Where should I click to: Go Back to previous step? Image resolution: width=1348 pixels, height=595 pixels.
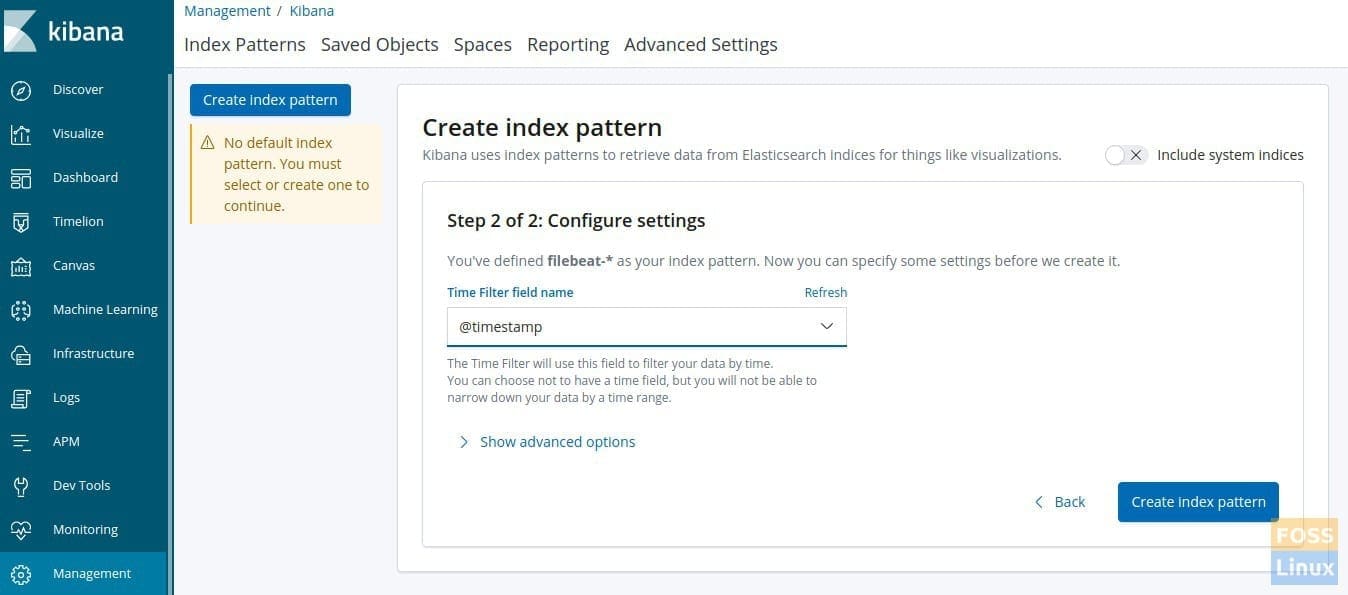(x=1059, y=502)
